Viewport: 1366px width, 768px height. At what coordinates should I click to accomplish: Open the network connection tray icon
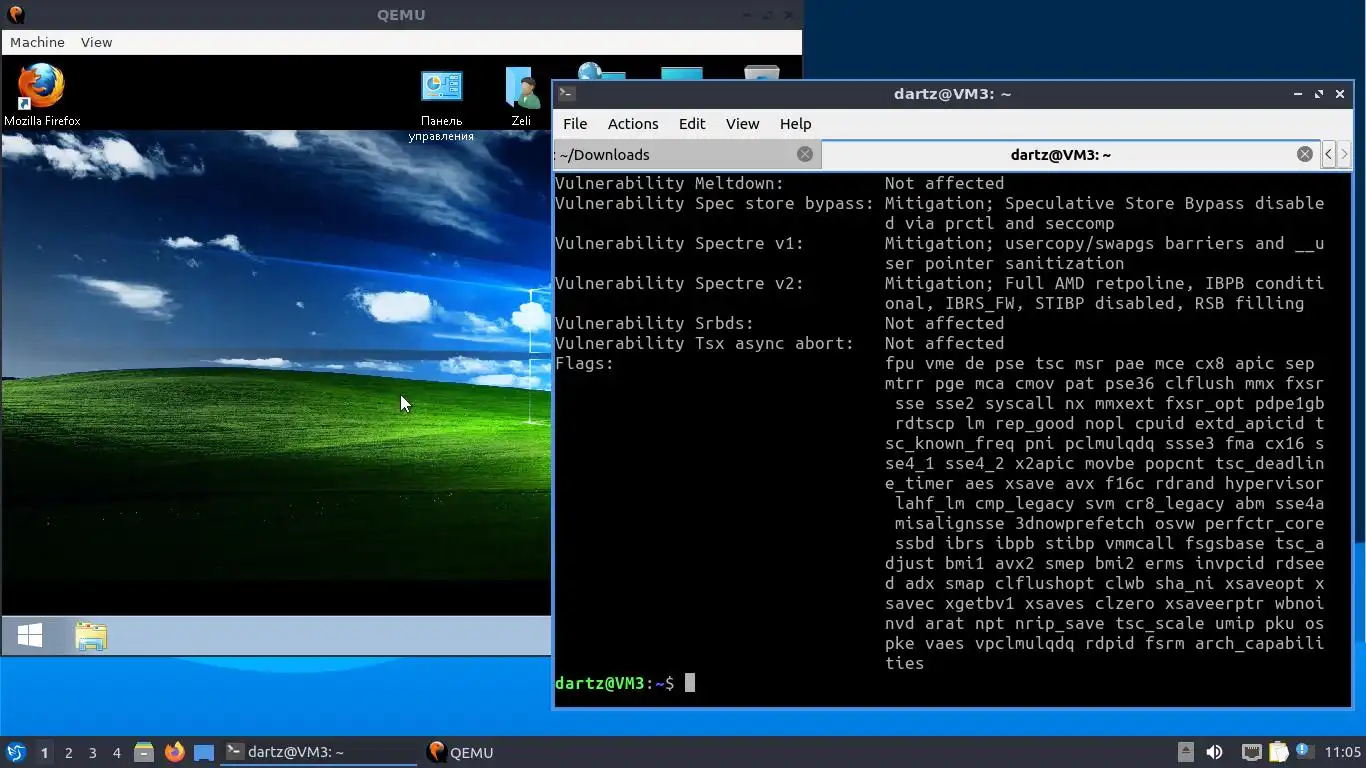(1251, 752)
